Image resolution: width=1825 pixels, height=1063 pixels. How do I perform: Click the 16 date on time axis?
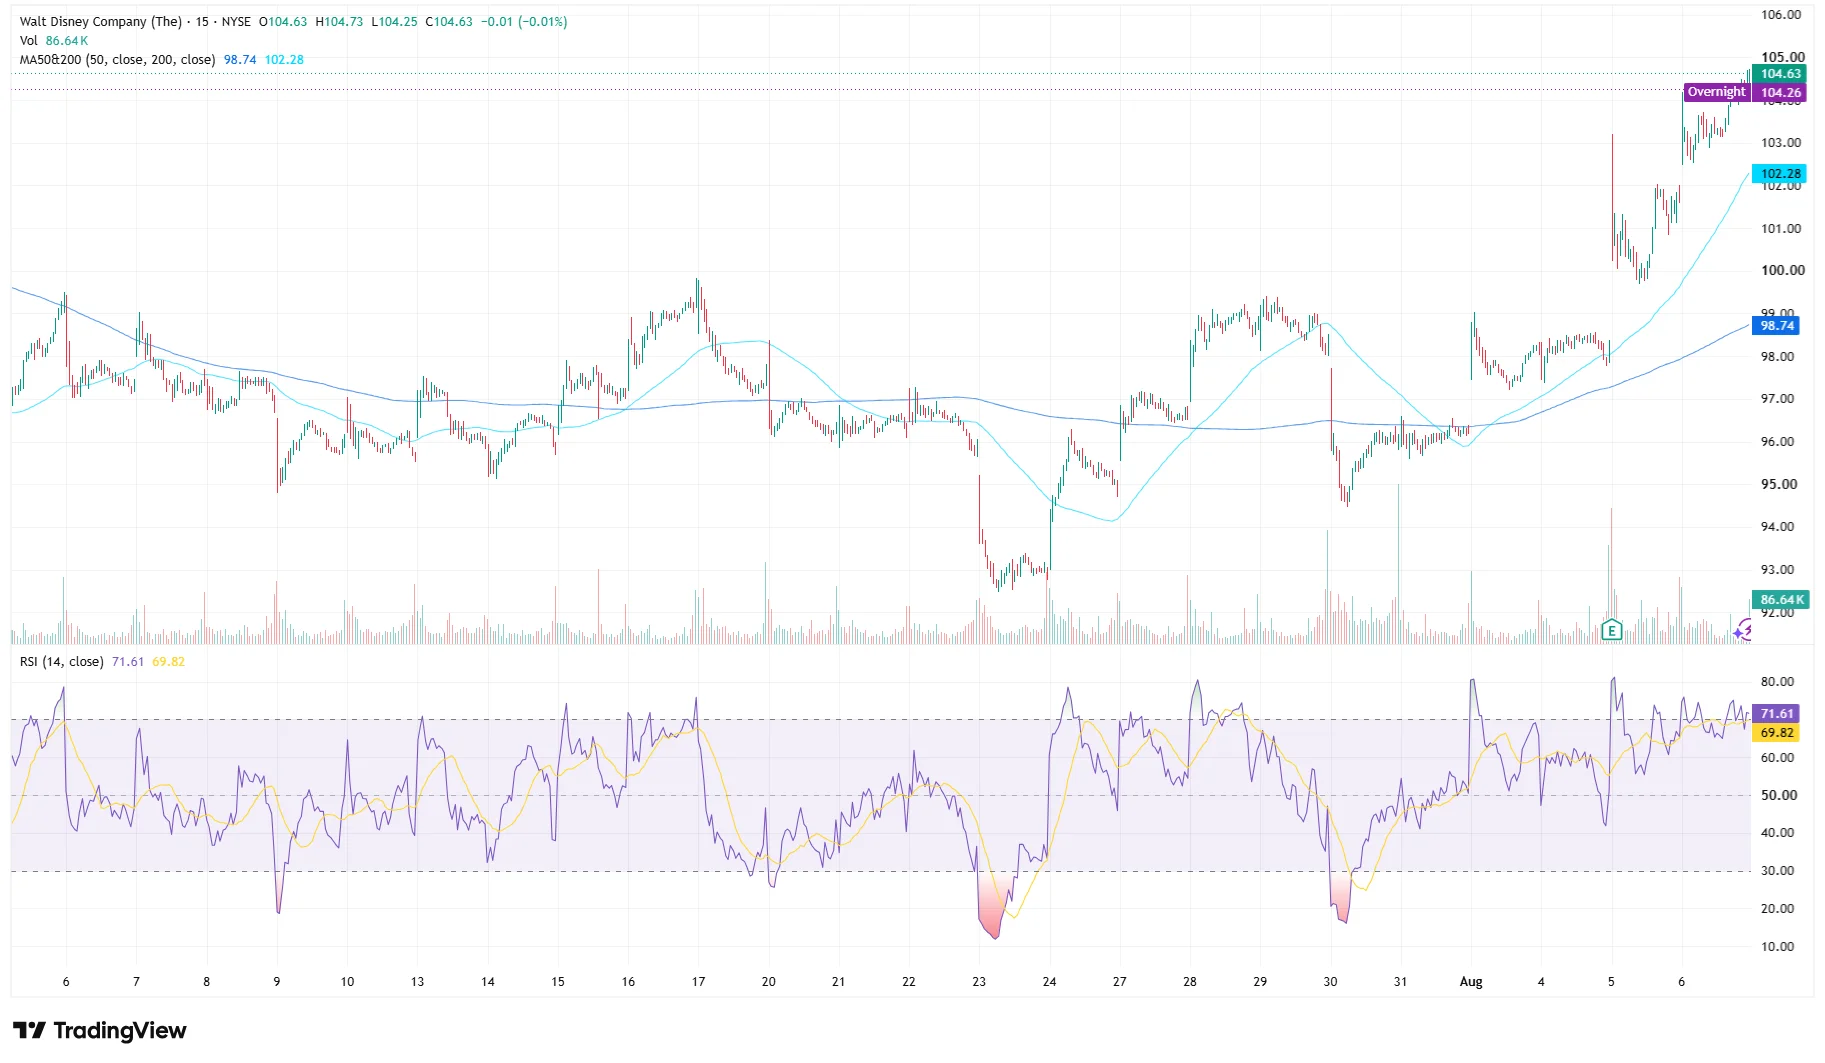pos(628,982)
